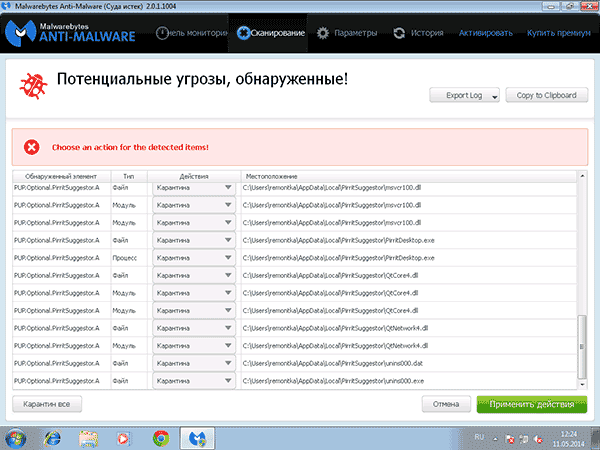Click the Местоположение column header
Image resolution: width=600 pixels, height=450 pixels.
coord(408,176)
